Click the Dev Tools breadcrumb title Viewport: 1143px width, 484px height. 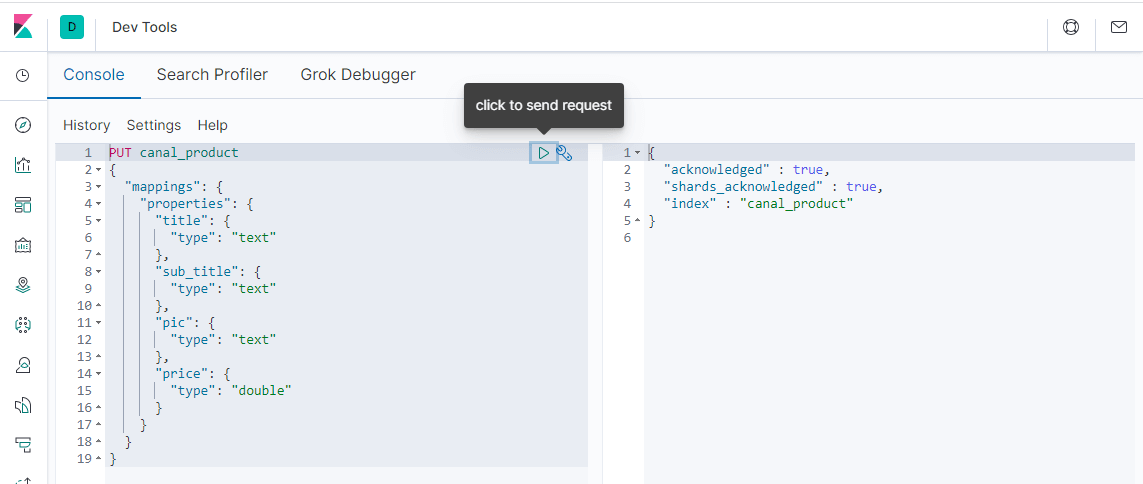(x=144, y=27)
